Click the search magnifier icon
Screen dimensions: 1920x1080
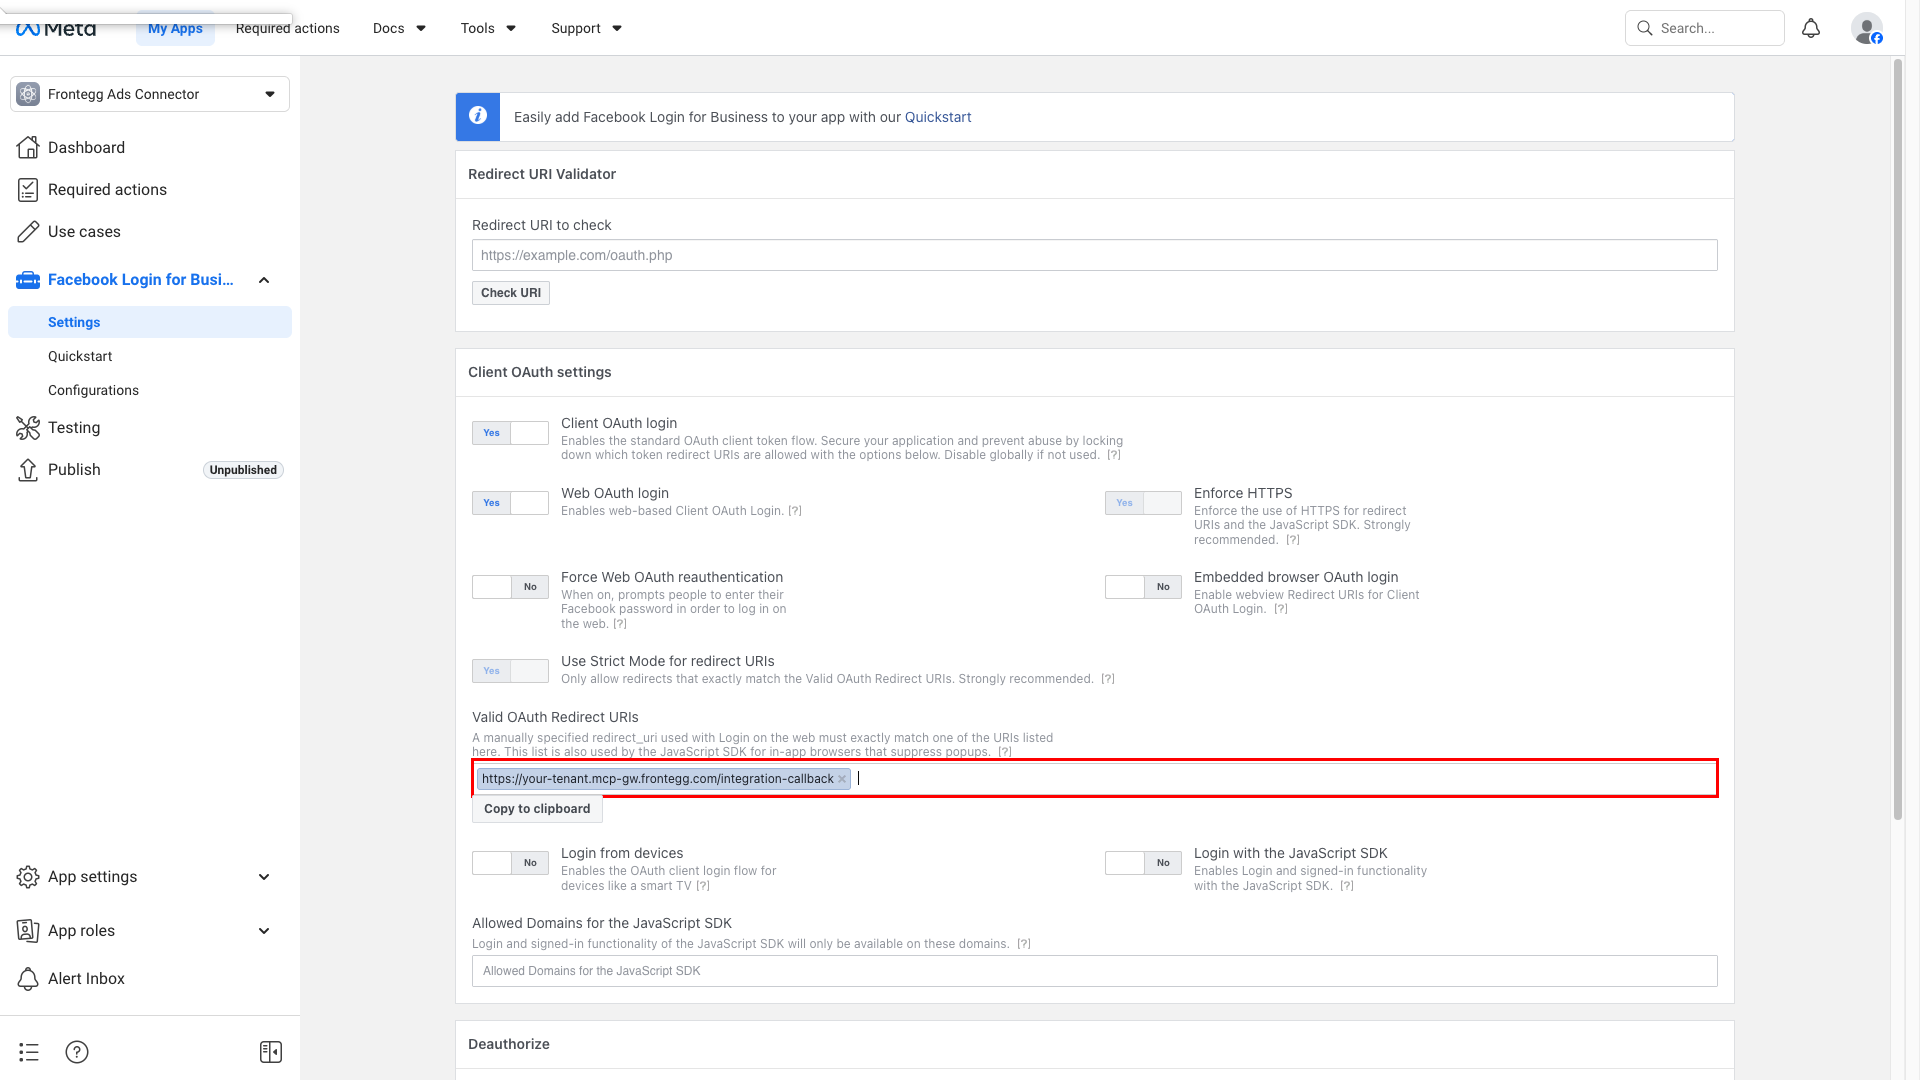(1645, 28)
